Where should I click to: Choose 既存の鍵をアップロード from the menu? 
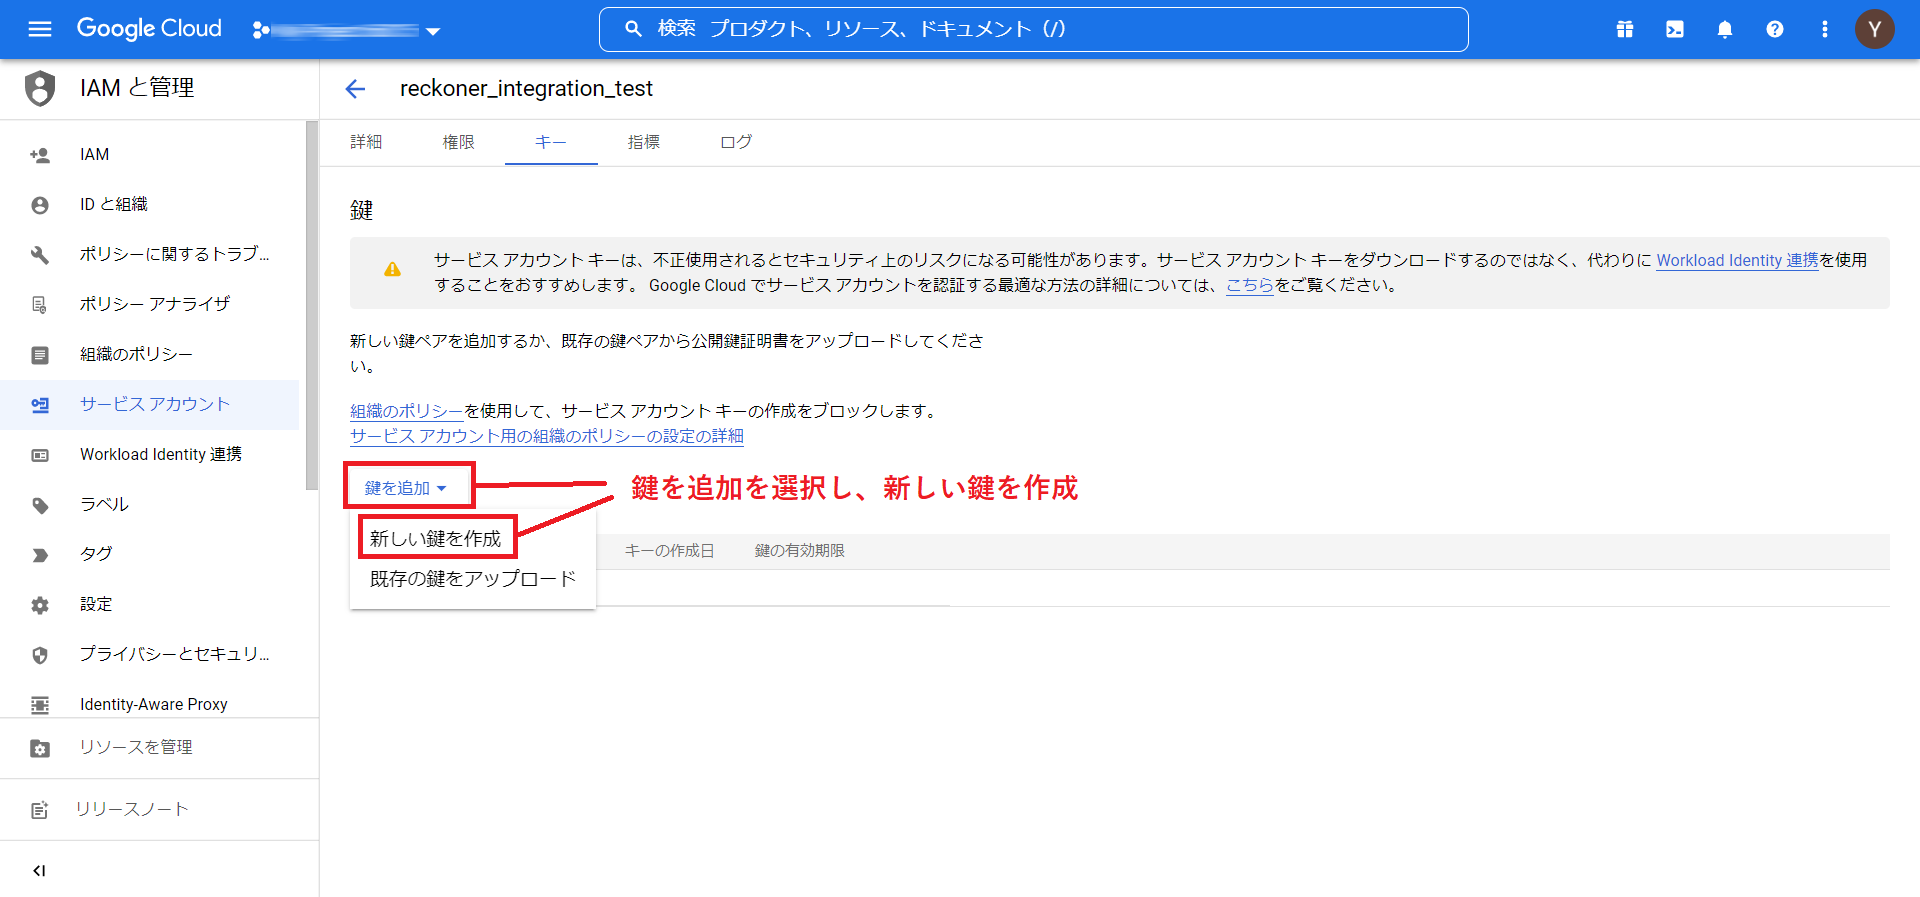(x=473, y=579)
